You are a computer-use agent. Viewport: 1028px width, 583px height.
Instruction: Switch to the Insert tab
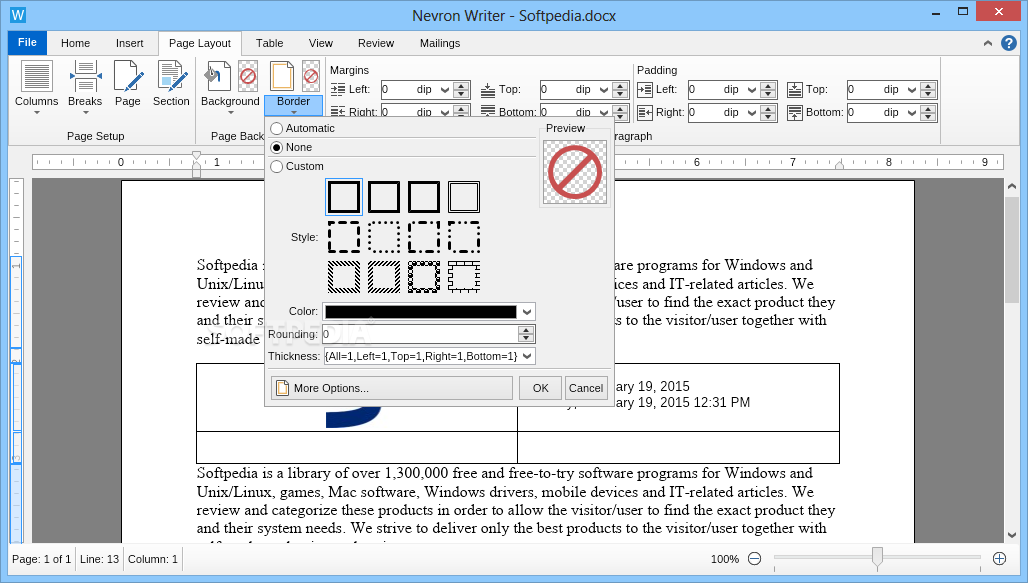[x=130, y=43]
